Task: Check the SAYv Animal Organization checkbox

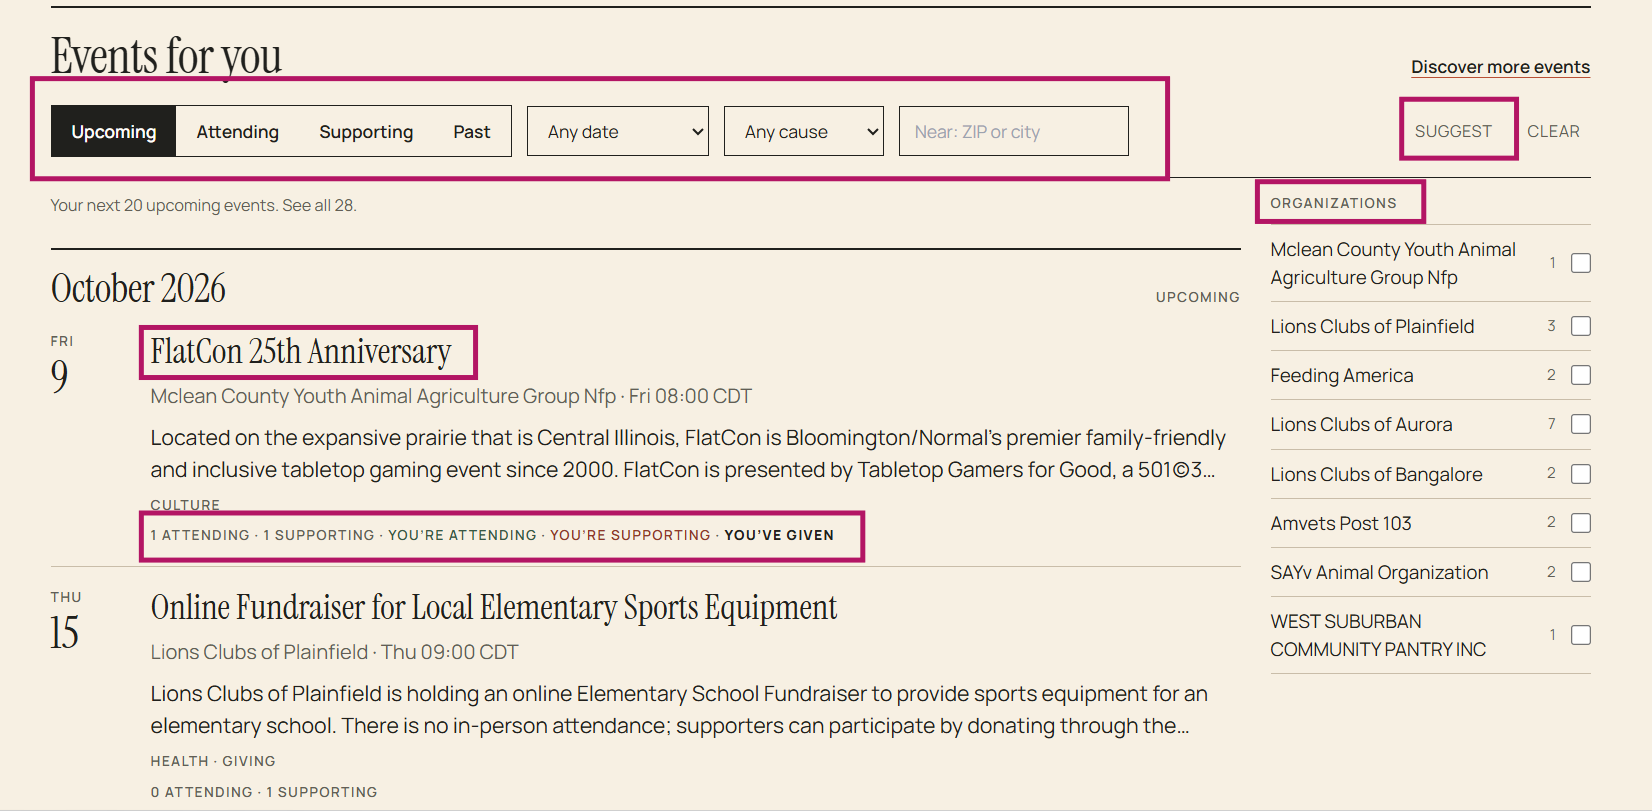Action: pos(1581,572)
